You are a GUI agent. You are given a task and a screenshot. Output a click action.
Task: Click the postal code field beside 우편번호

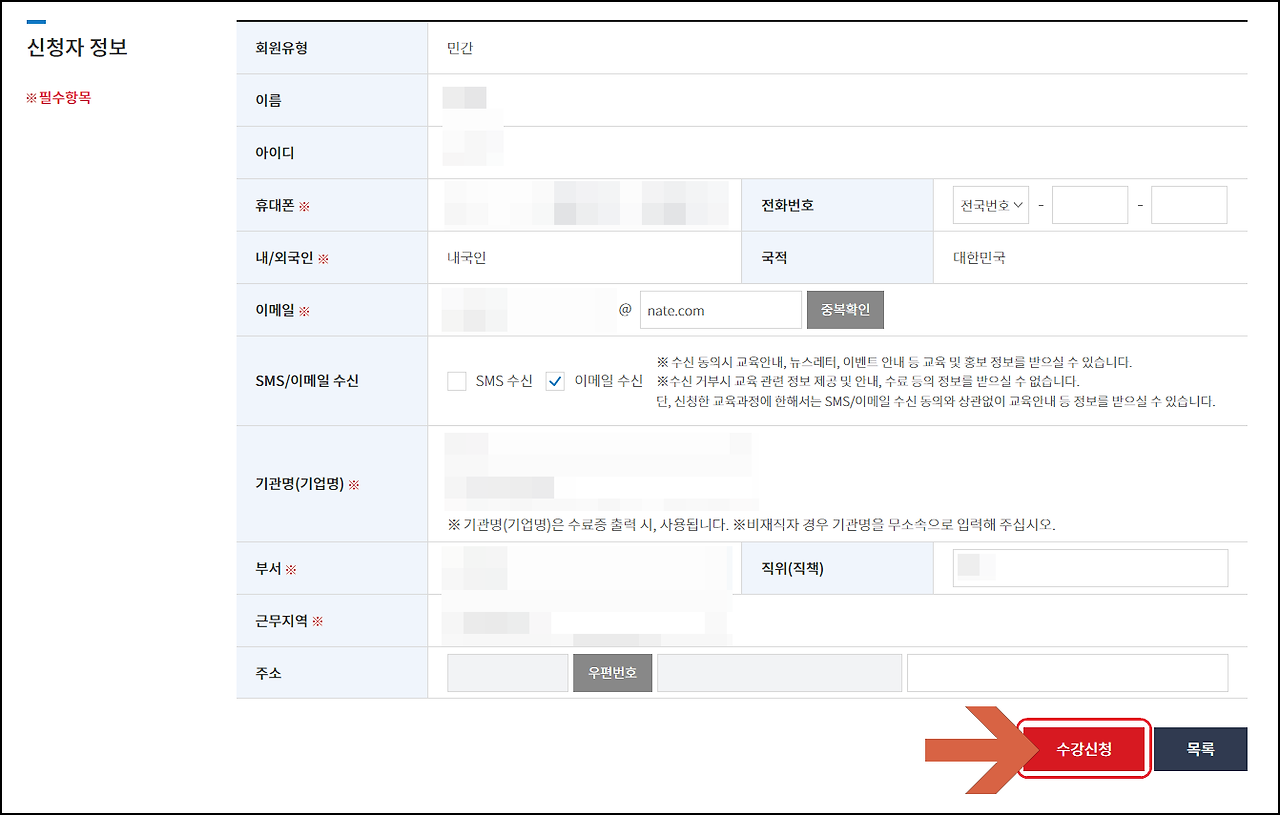[x=507, y=672]
